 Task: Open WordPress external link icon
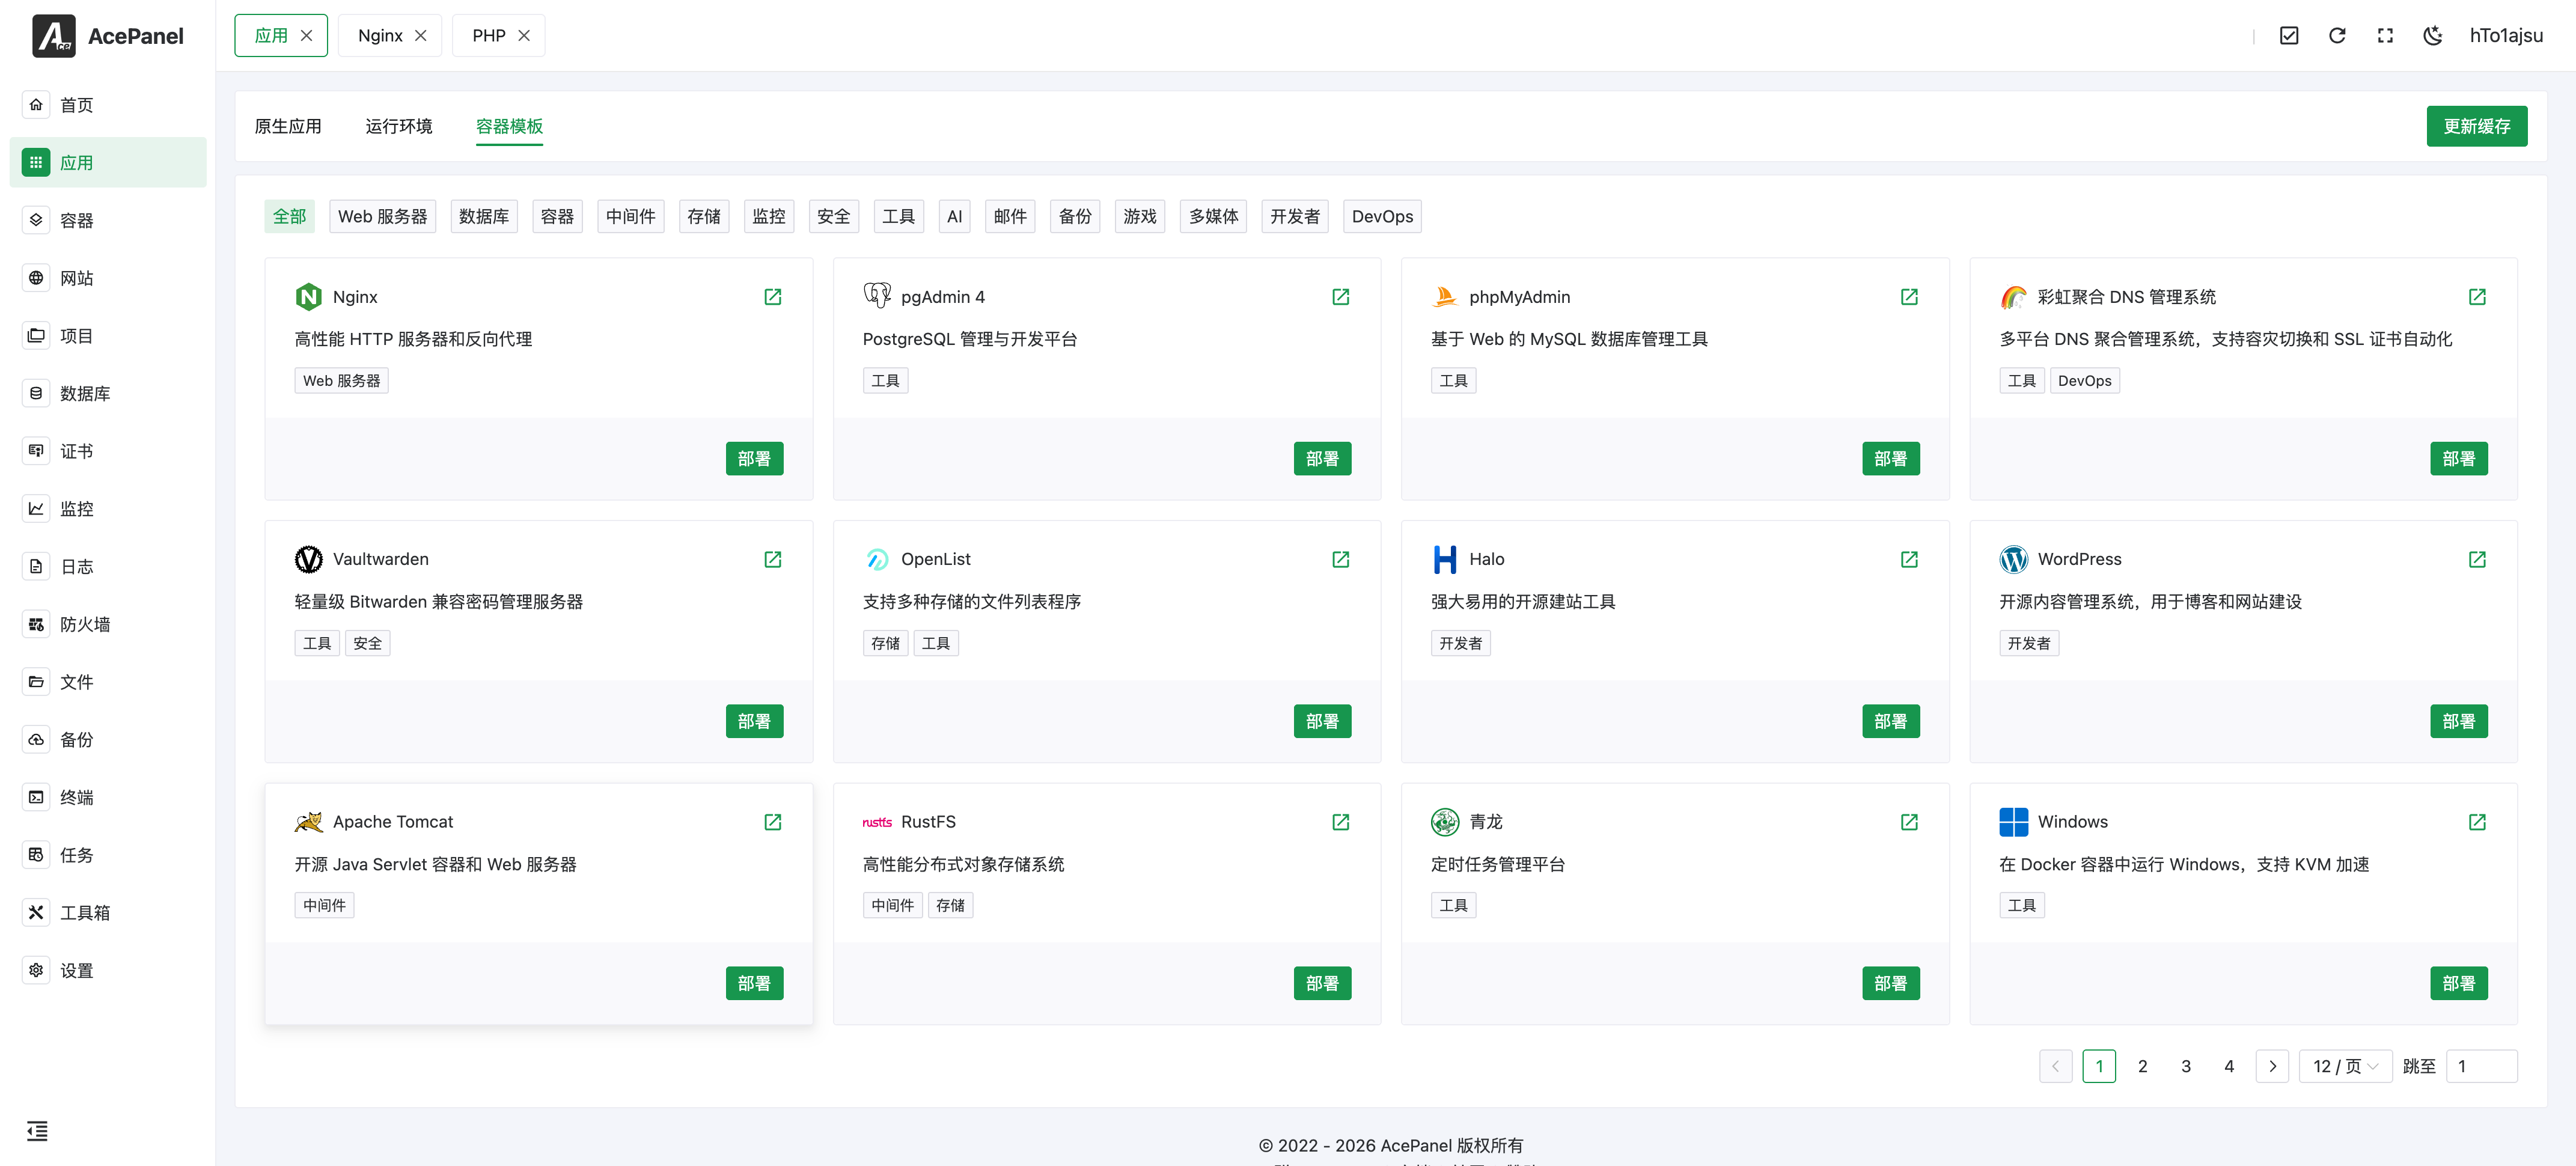pyautogui.click(x=2476, y=559)
